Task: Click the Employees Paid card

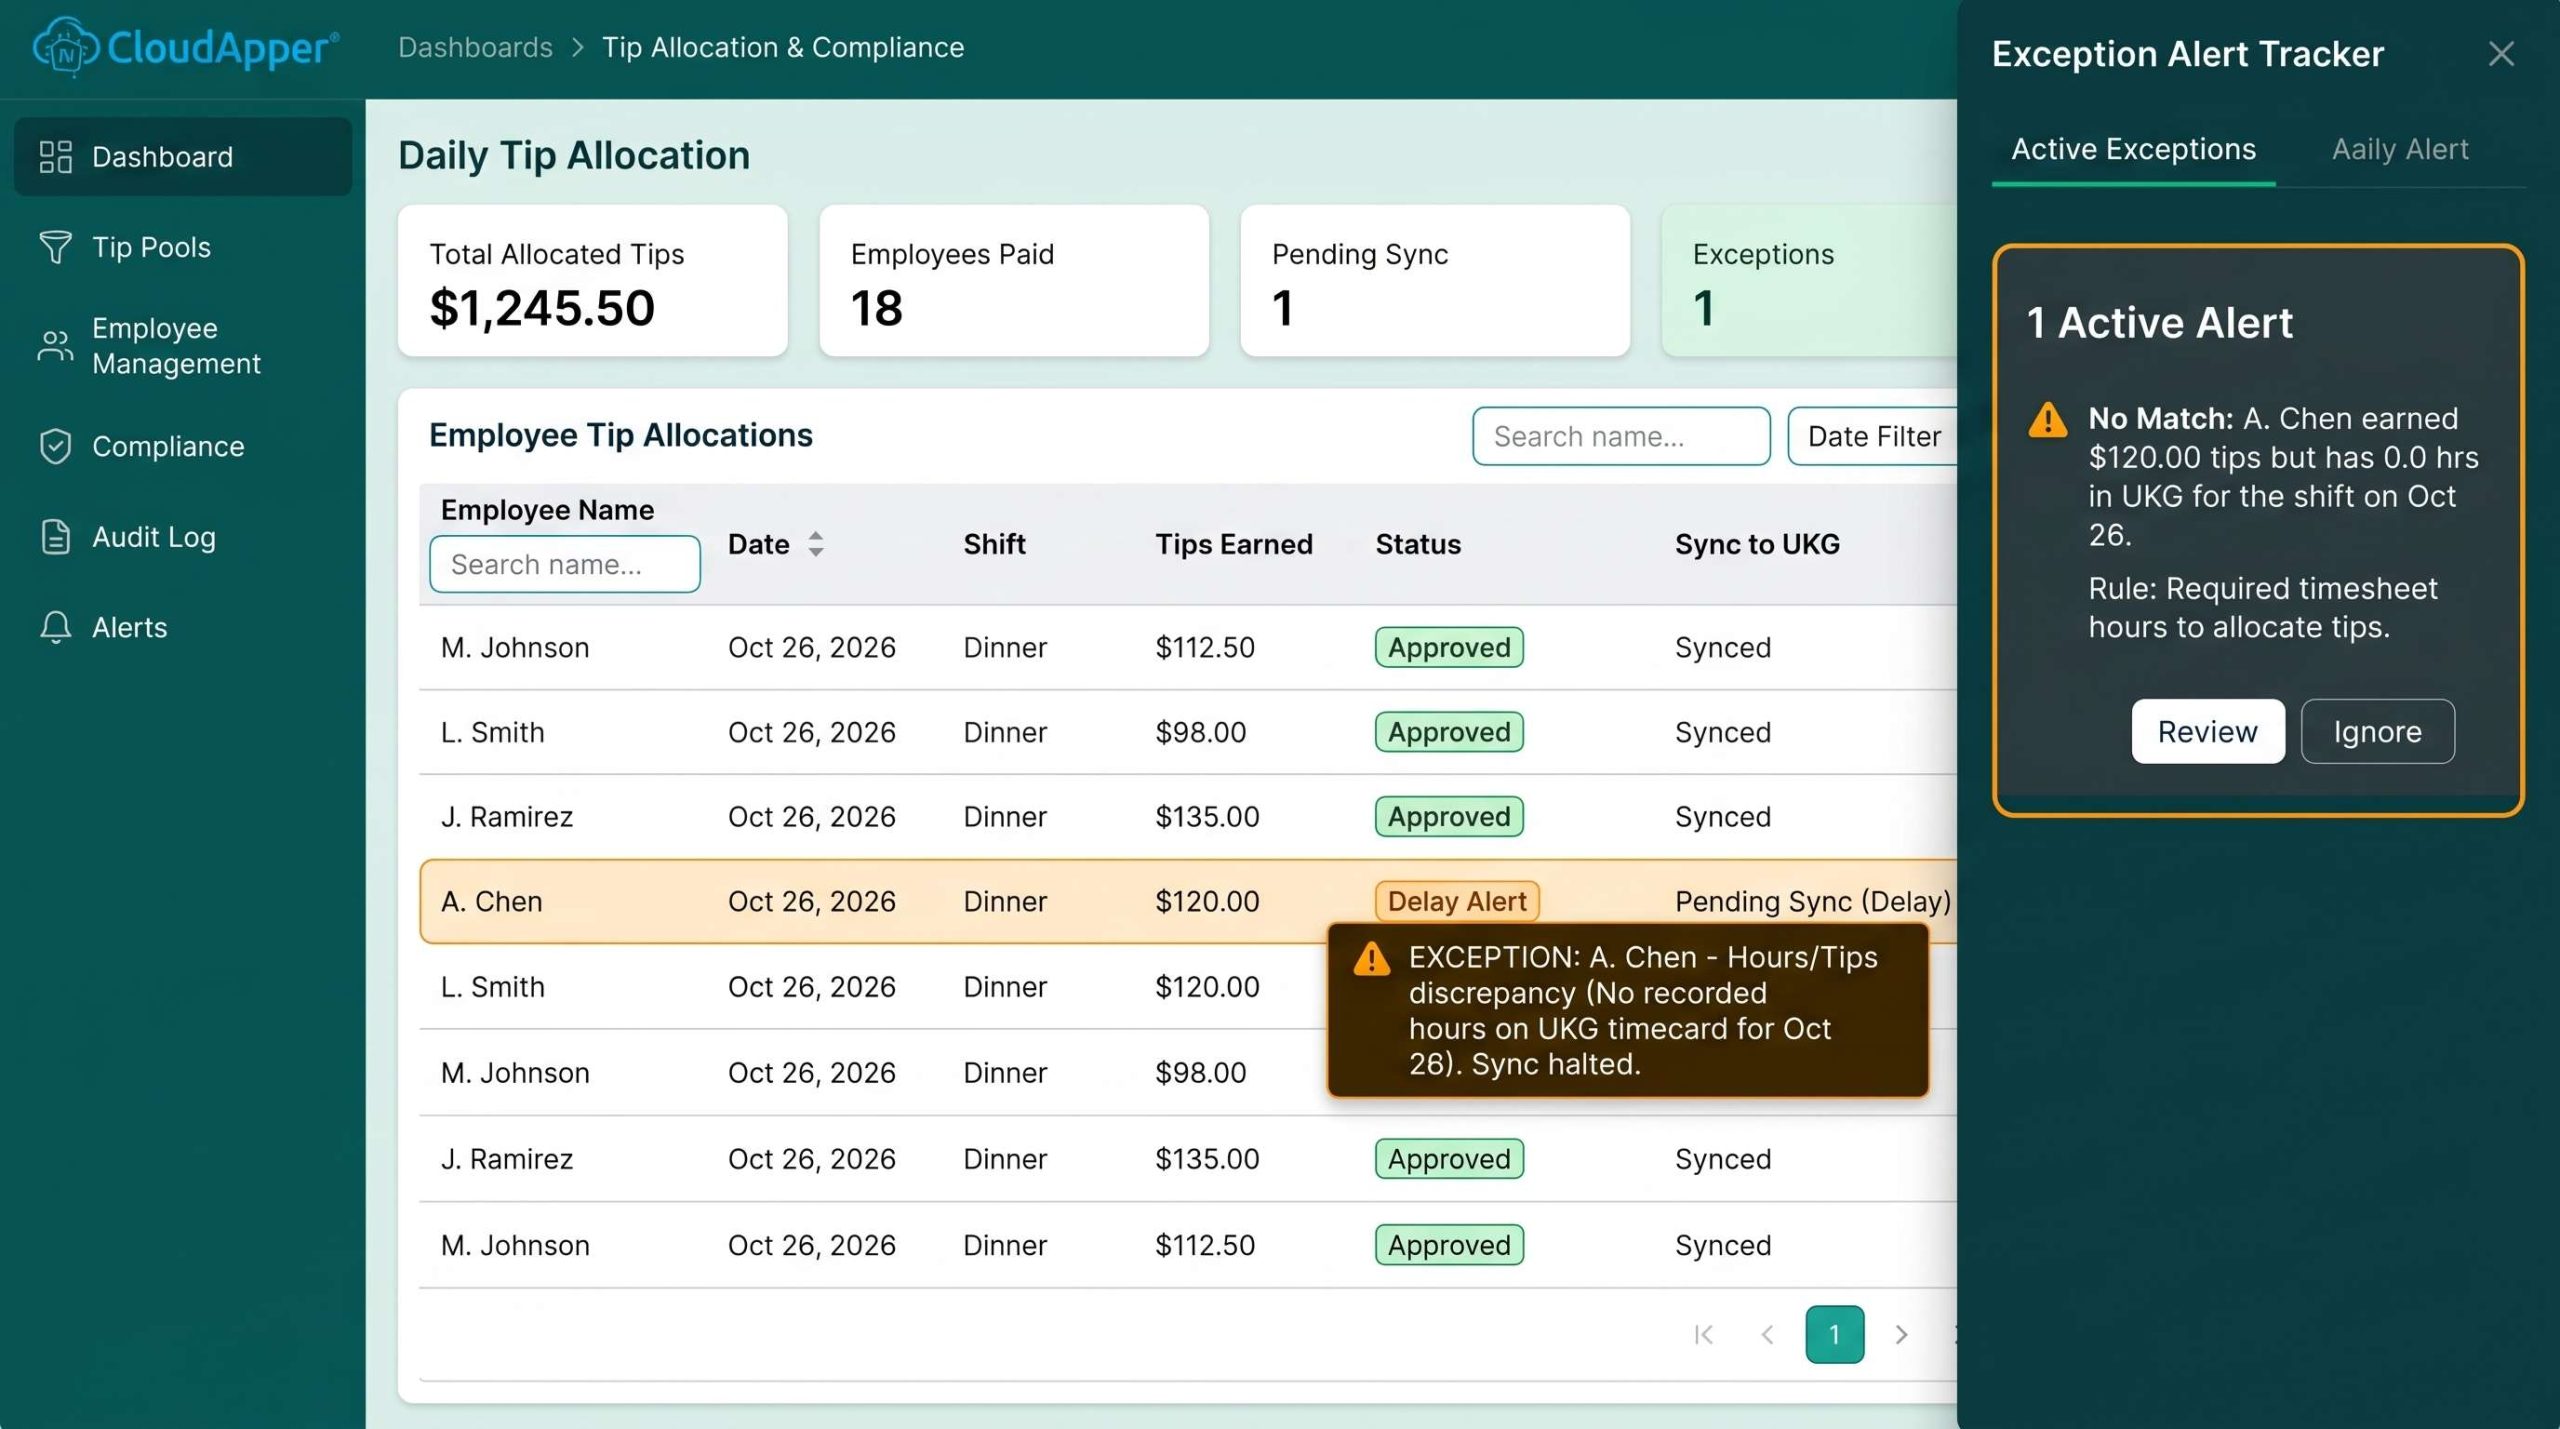Action: pyautogui.click(x=1014, y=280)
